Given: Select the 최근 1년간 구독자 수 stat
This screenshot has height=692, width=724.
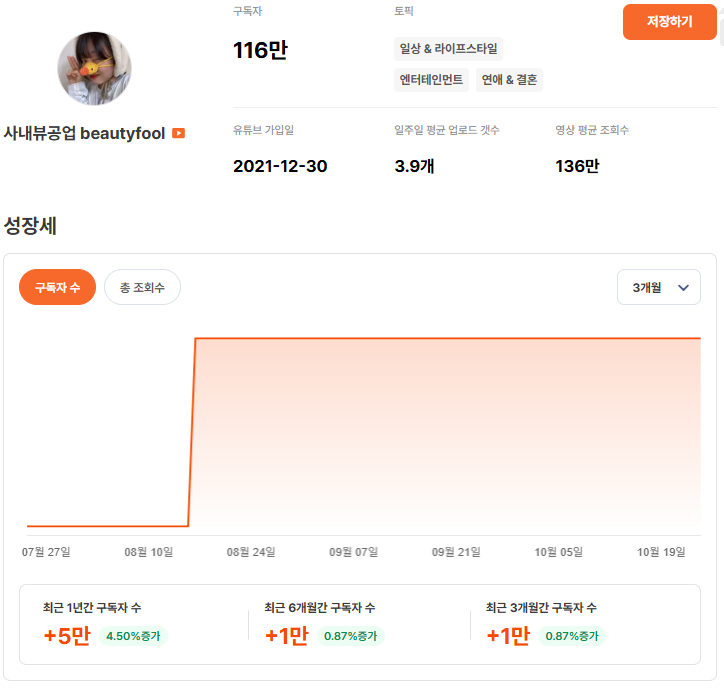Looking at the screenshot, I should pyautogui.click(x=92, y=608).
